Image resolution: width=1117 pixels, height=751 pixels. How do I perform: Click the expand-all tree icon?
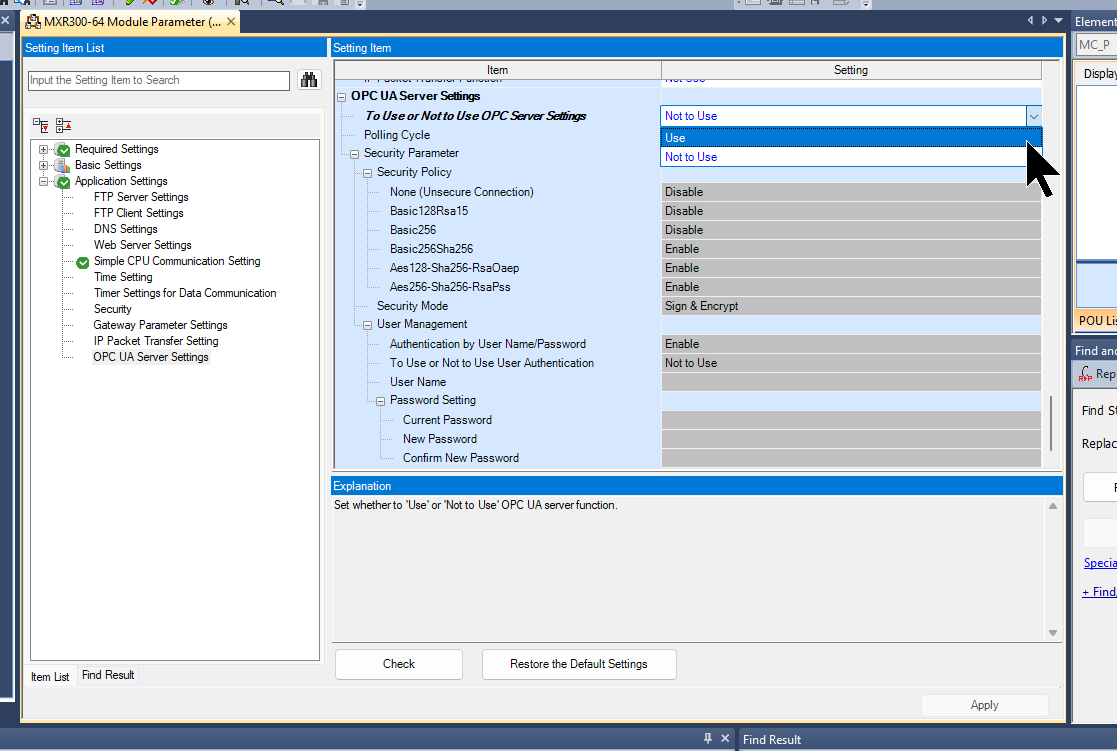point(41,125)
